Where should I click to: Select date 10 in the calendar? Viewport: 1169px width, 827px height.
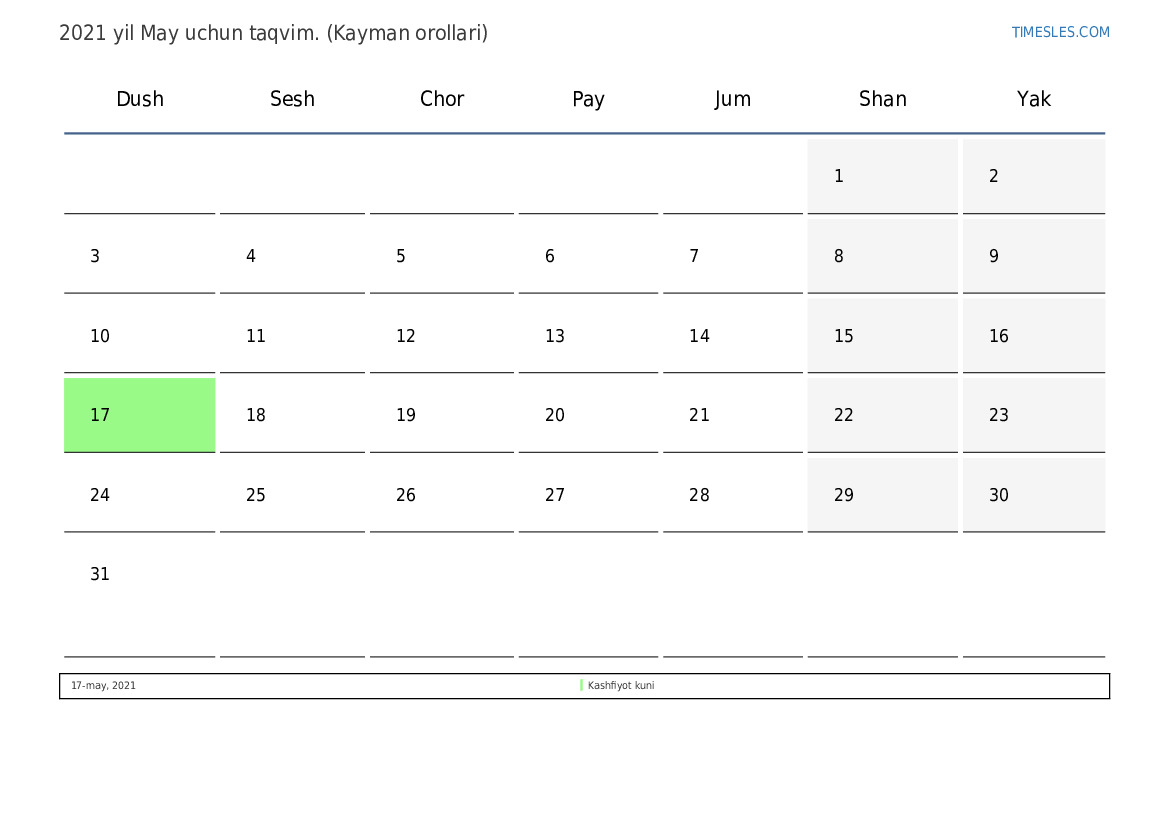139,336
